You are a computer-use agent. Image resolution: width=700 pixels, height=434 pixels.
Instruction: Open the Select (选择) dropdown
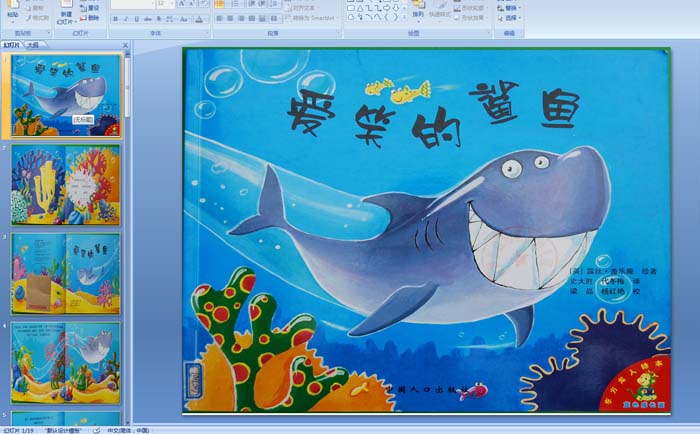pyautogui.click(x=509, y=17)
